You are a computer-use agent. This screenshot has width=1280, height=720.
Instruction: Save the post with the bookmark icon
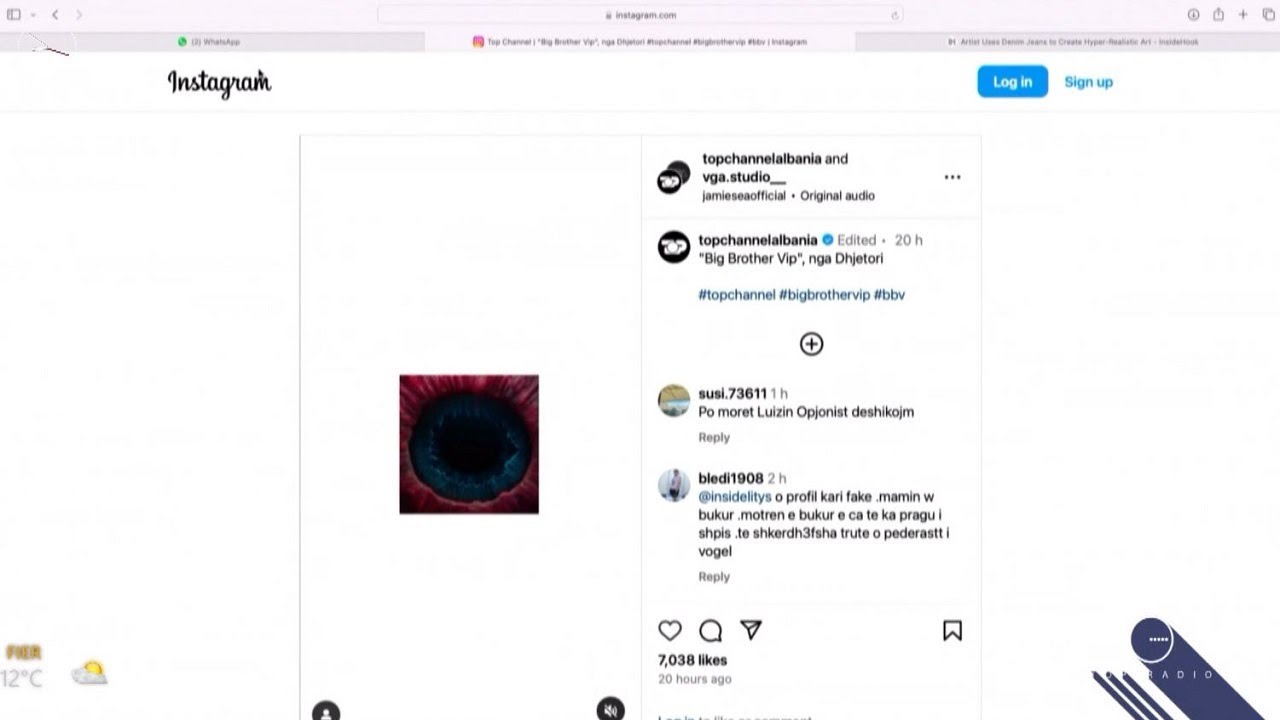952,630
